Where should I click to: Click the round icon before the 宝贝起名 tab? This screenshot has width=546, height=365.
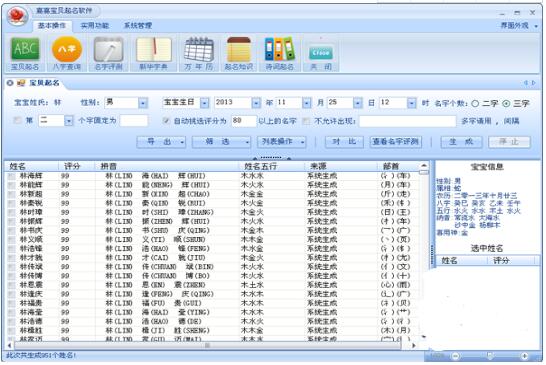pos(10,83)
